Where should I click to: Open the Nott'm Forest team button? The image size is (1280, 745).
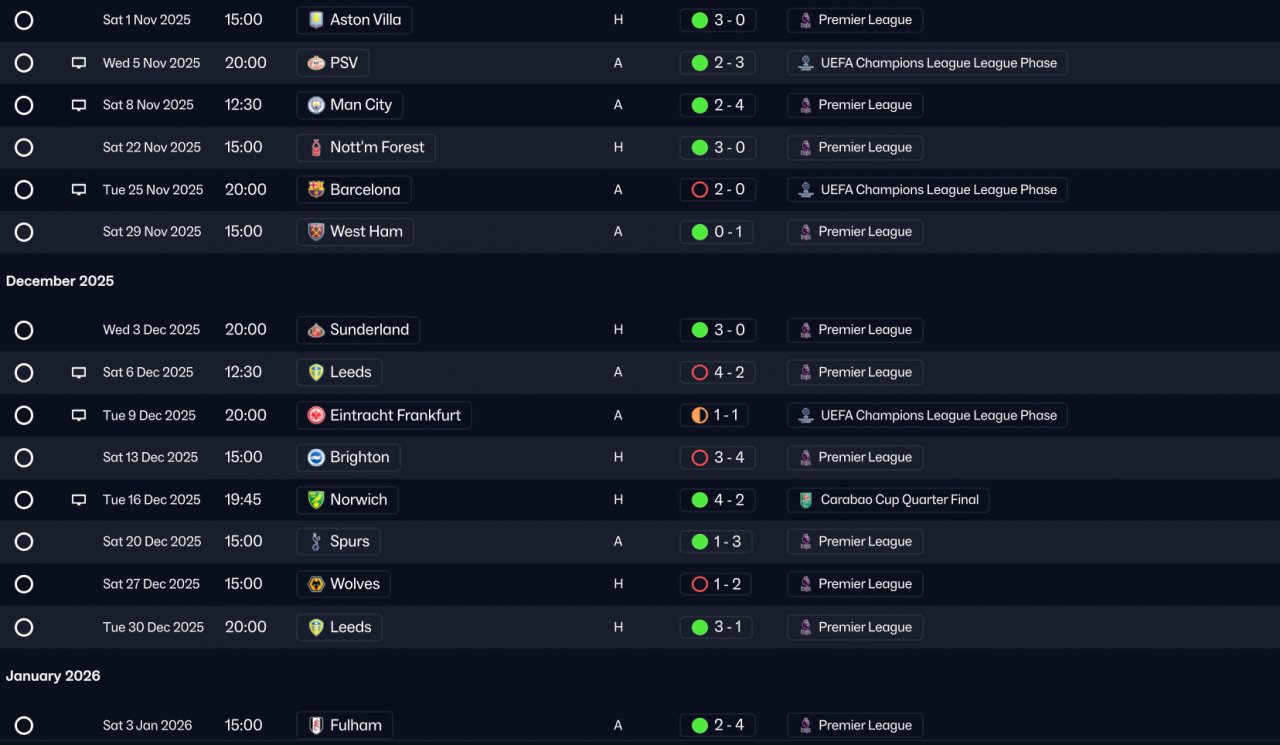point(366,147)
